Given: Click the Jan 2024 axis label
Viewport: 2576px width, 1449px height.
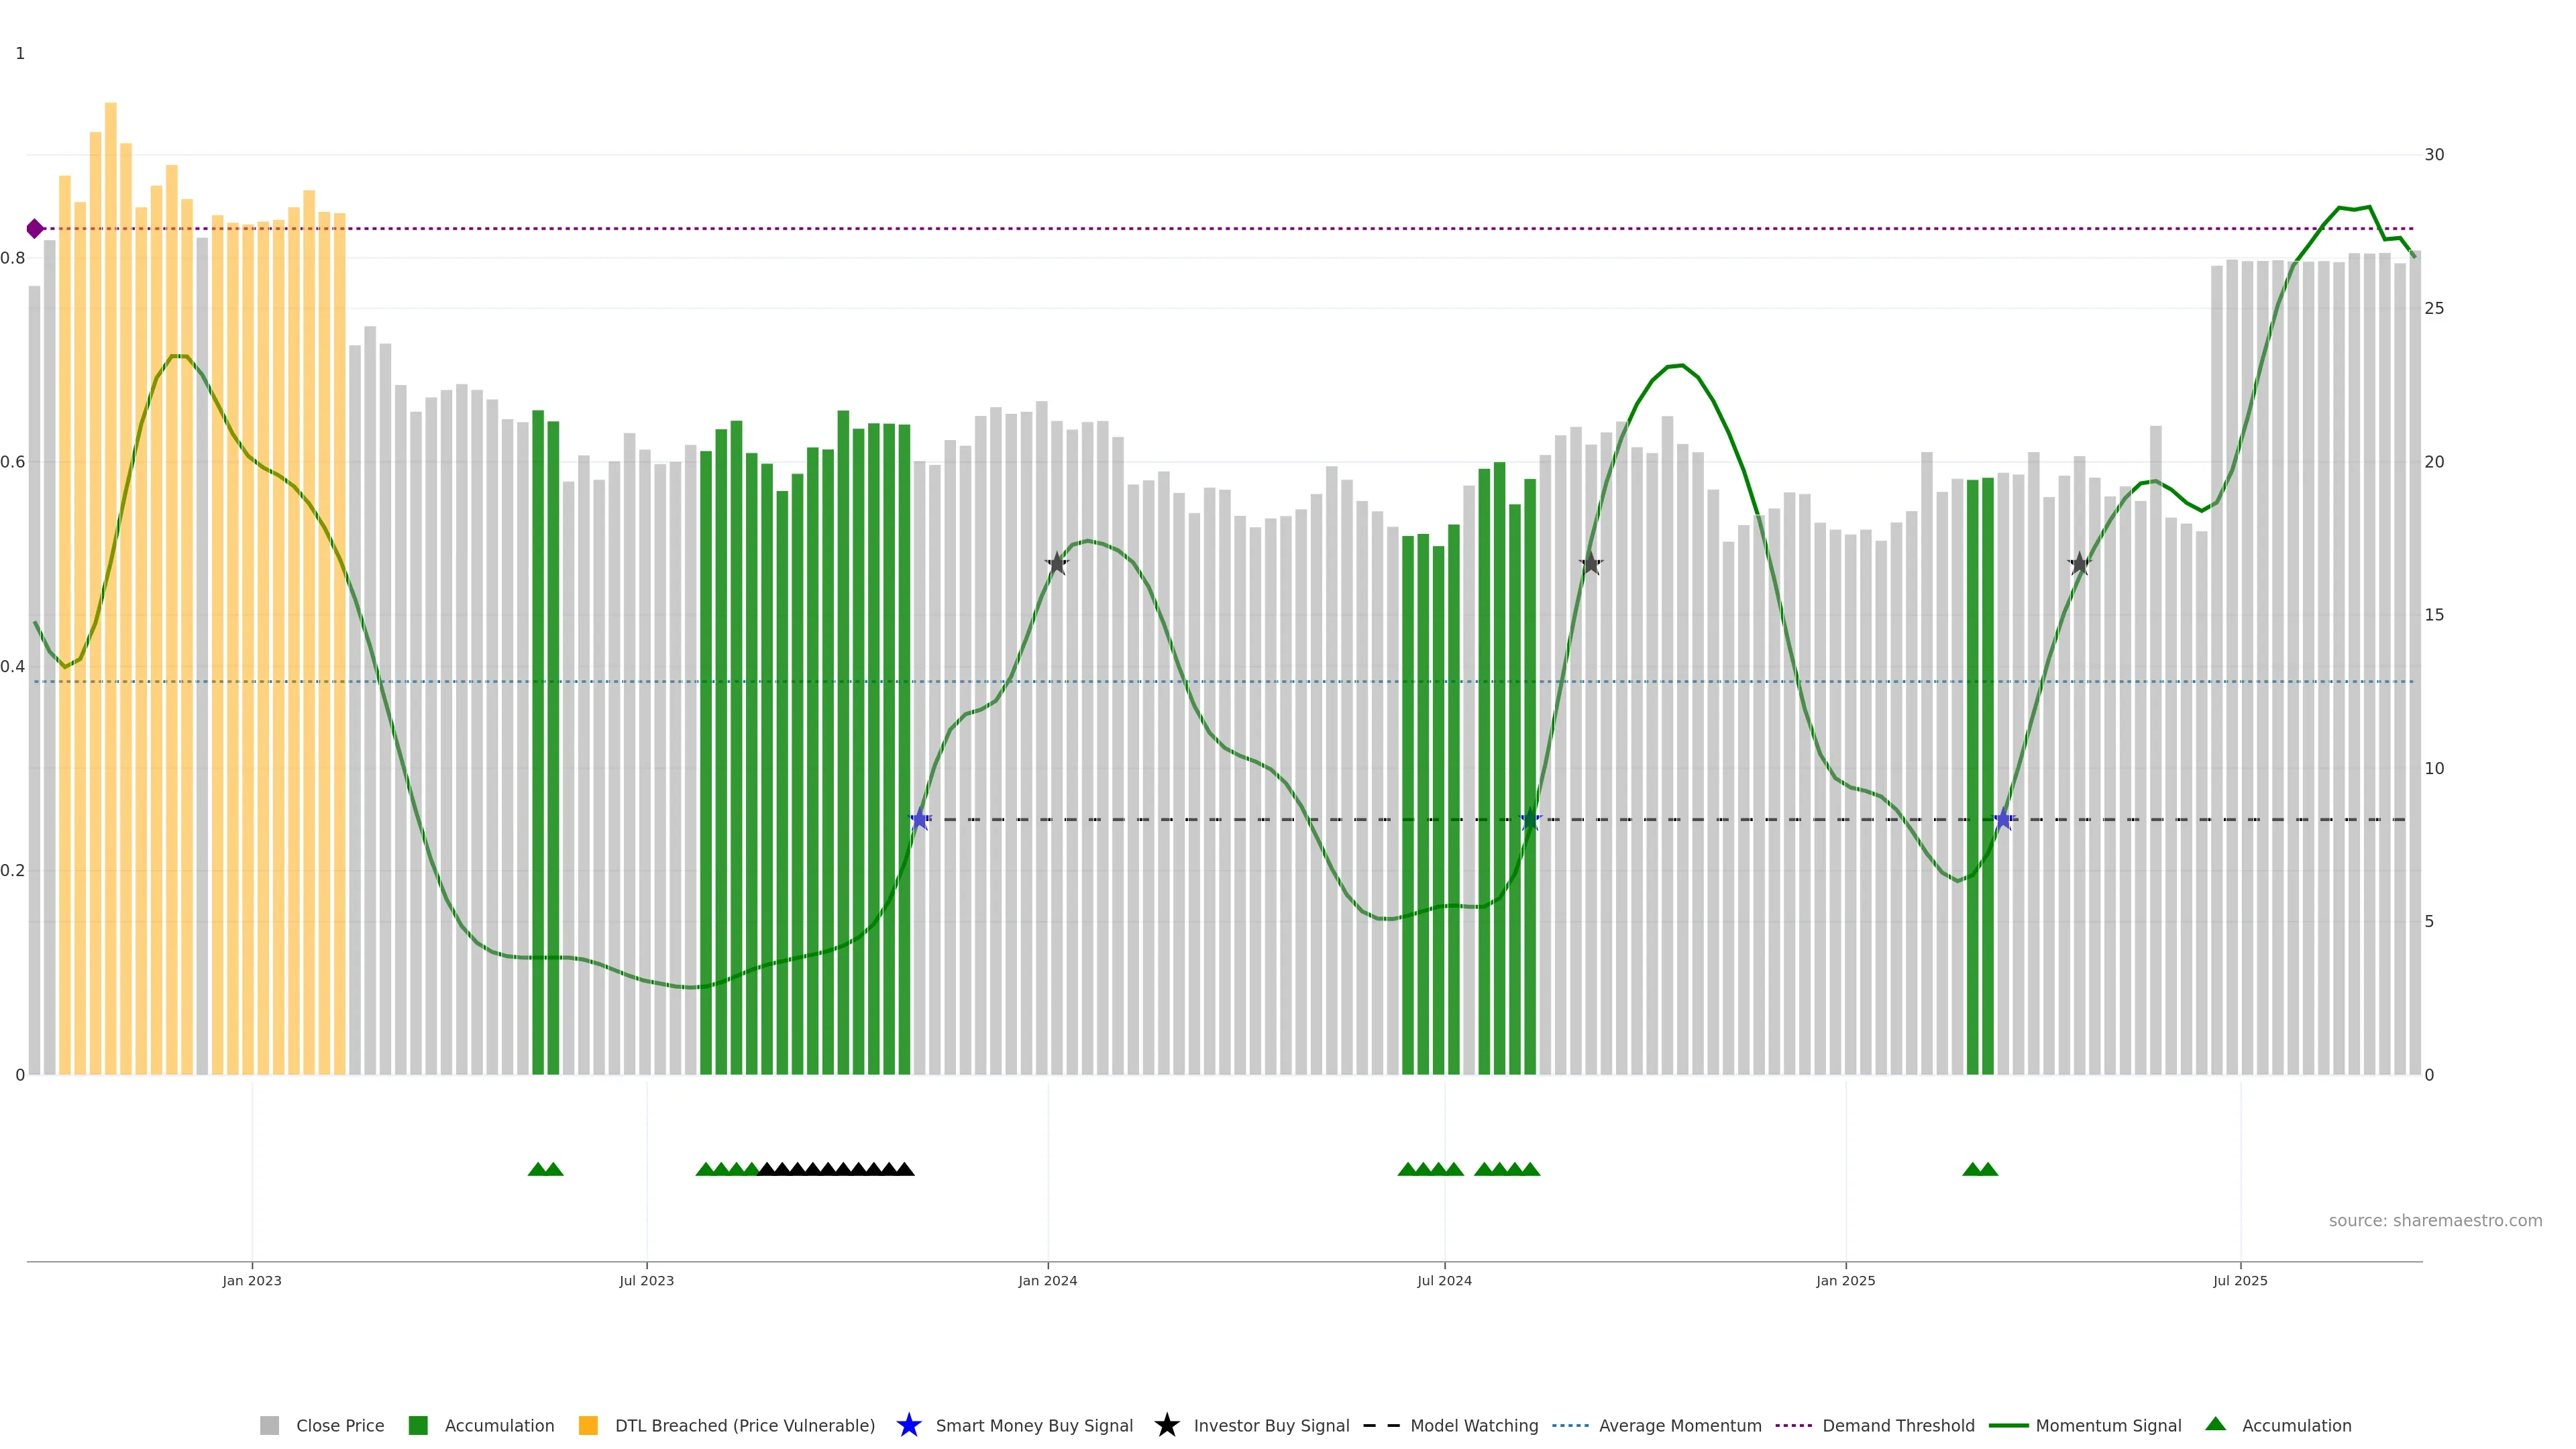Looking at the screenshot, I should point(1047,1281).
